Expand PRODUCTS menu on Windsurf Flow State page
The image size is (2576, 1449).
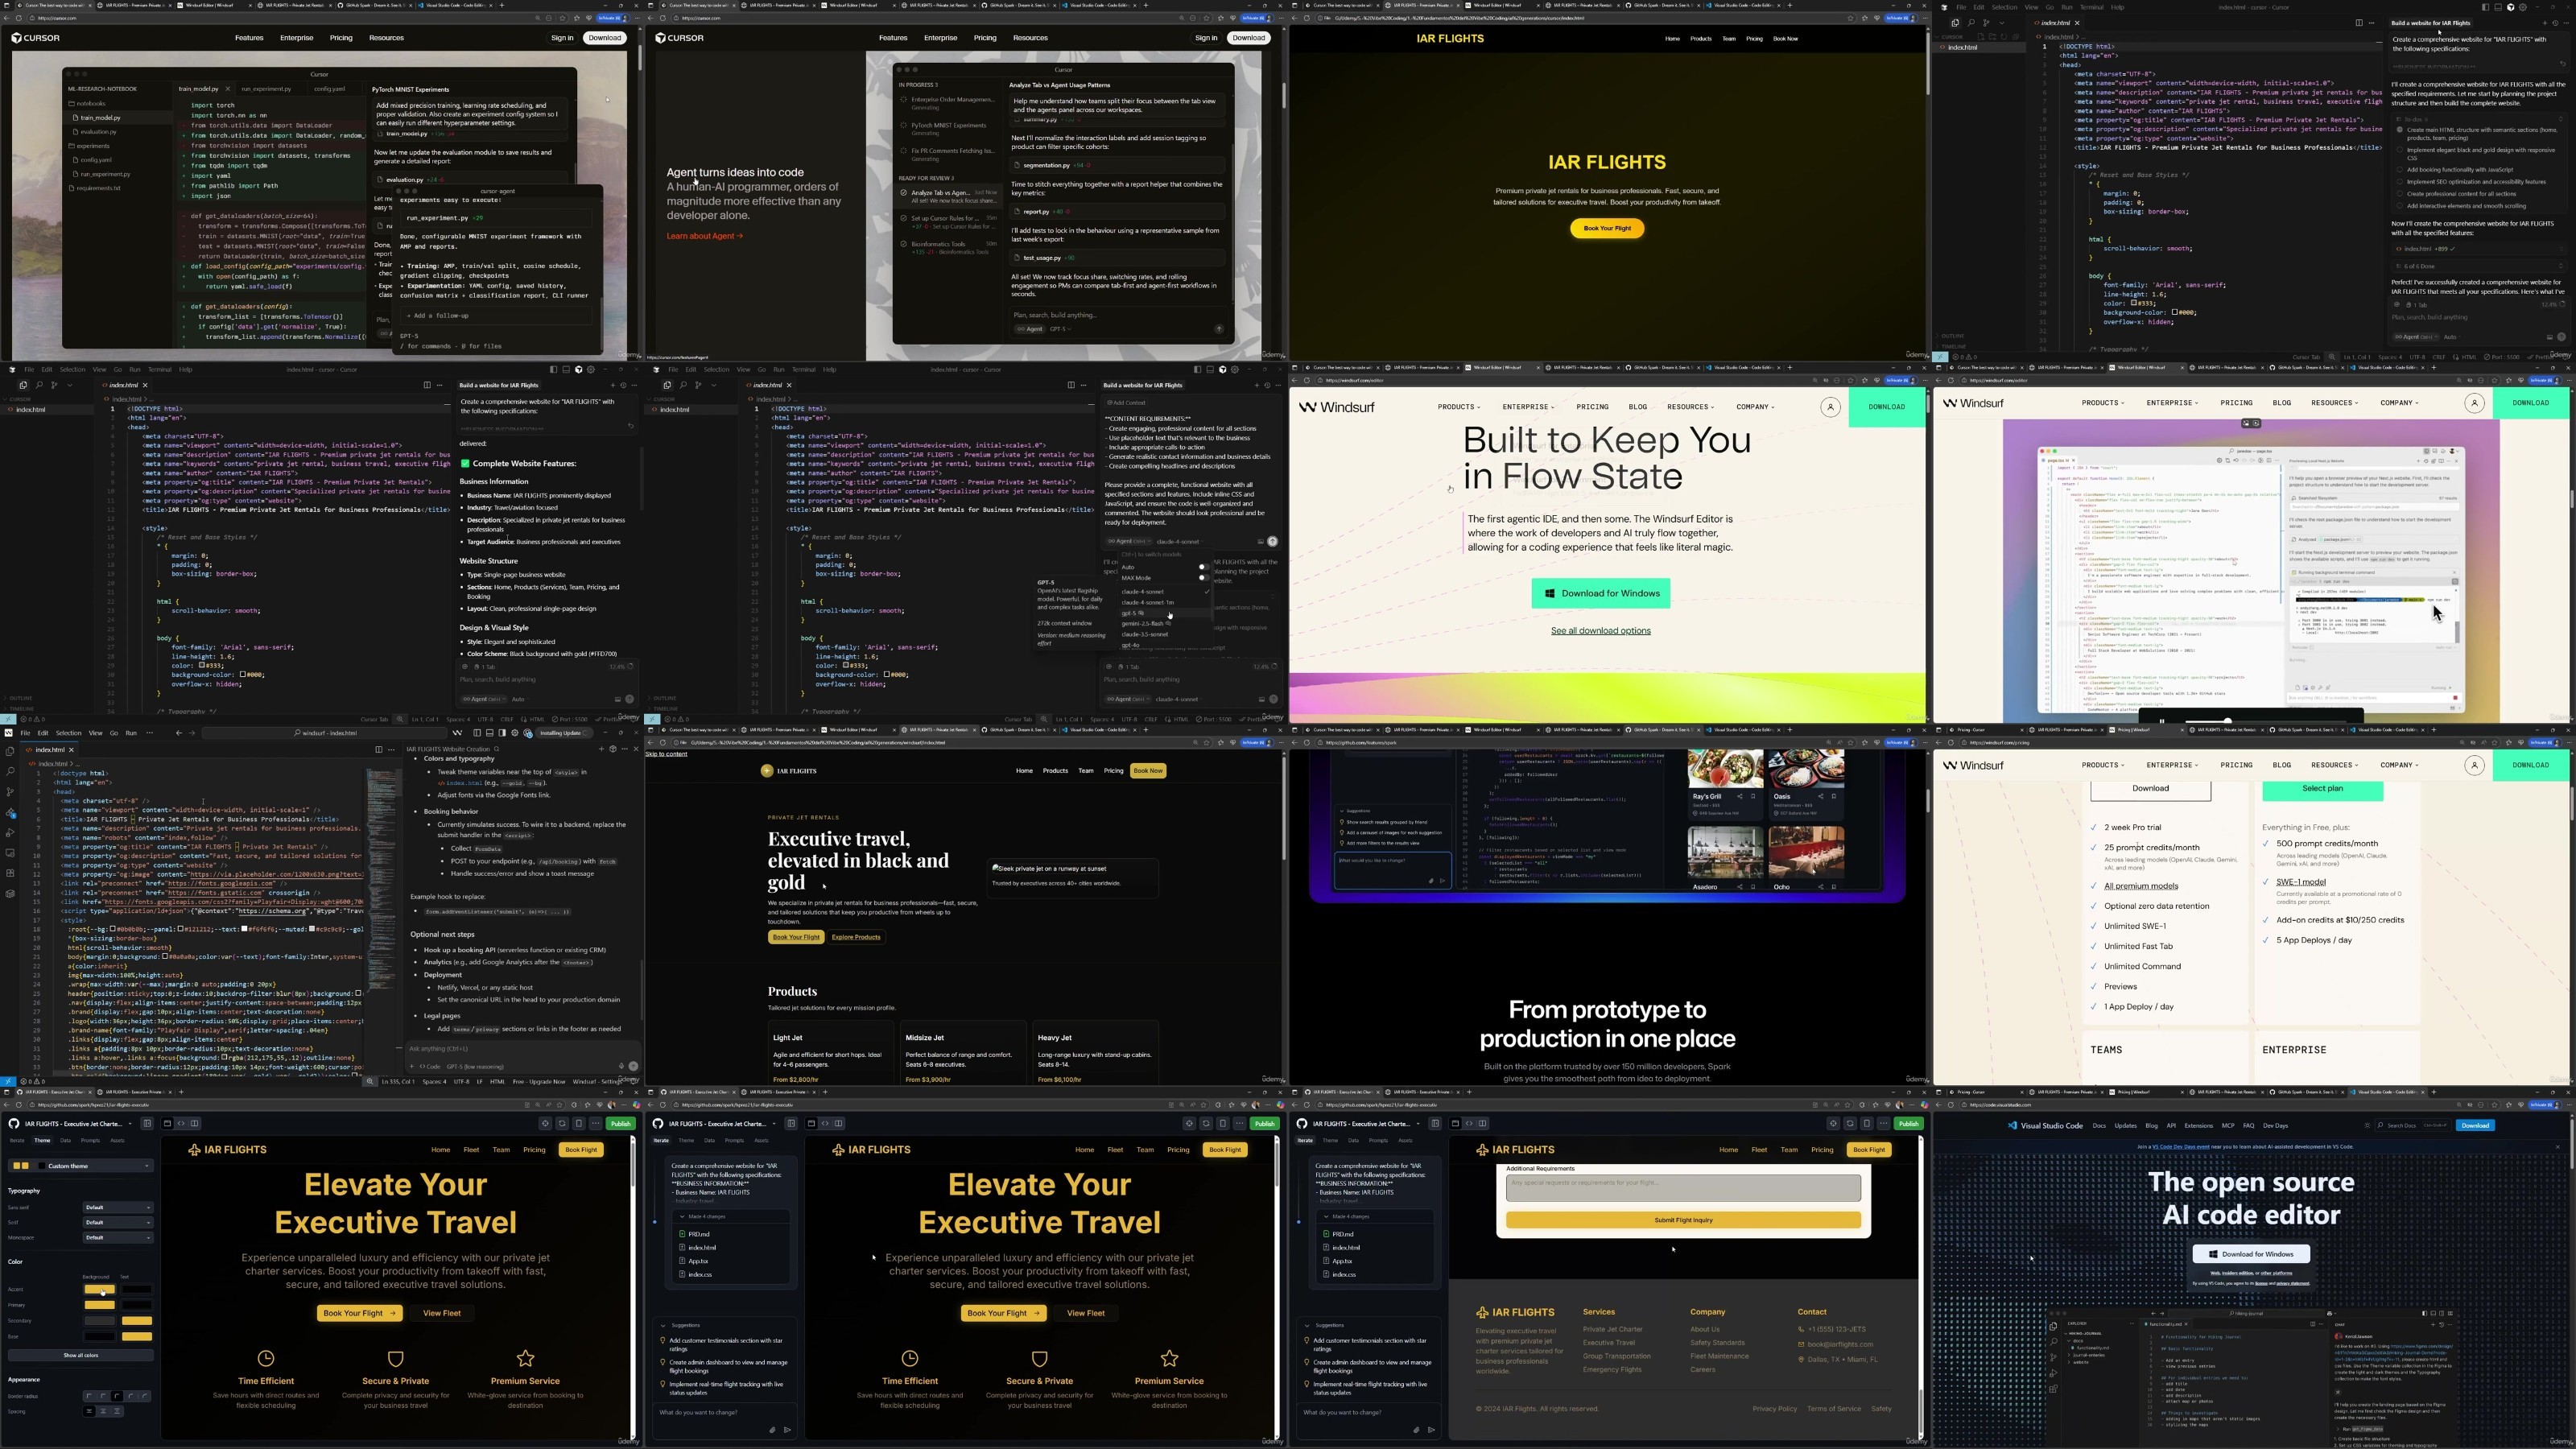click(1459, 407)
